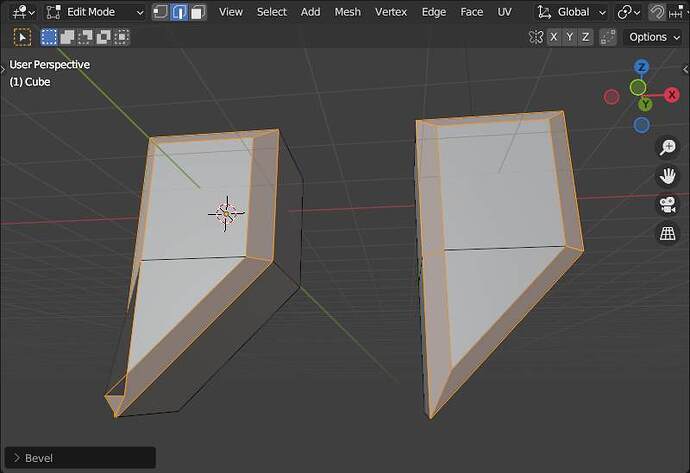Viewport: 690px width, 473px height.
Task: Toggle camera view icon
Action: [x=668, y=205]
